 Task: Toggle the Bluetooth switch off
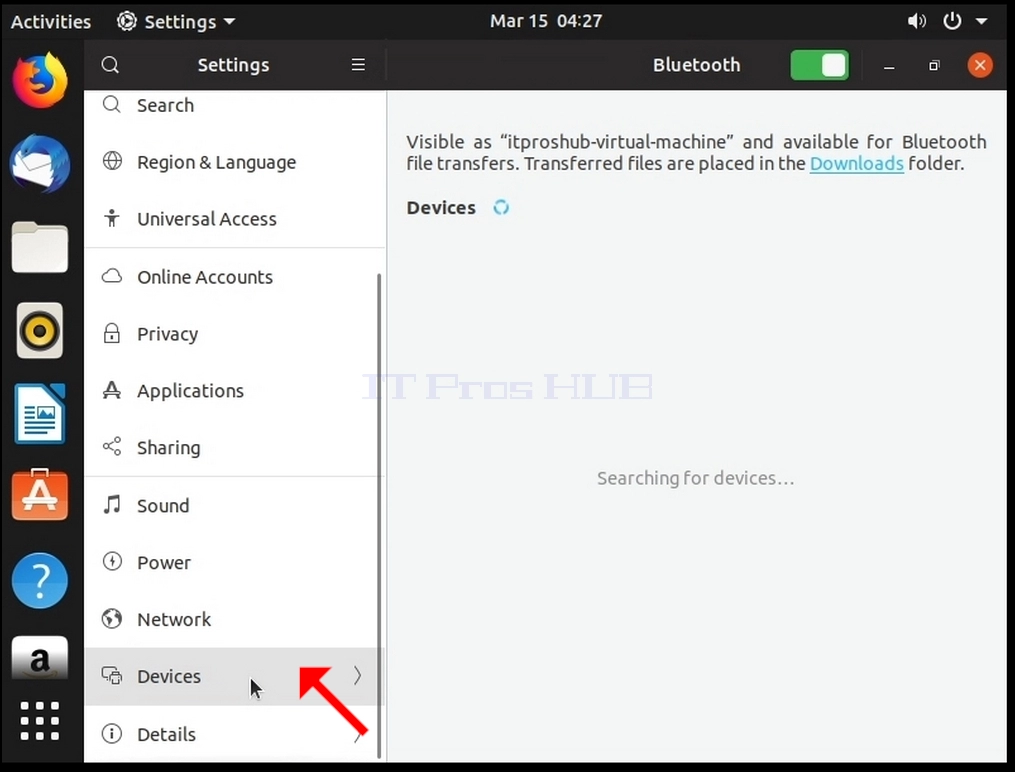click(x=820, y=65)
